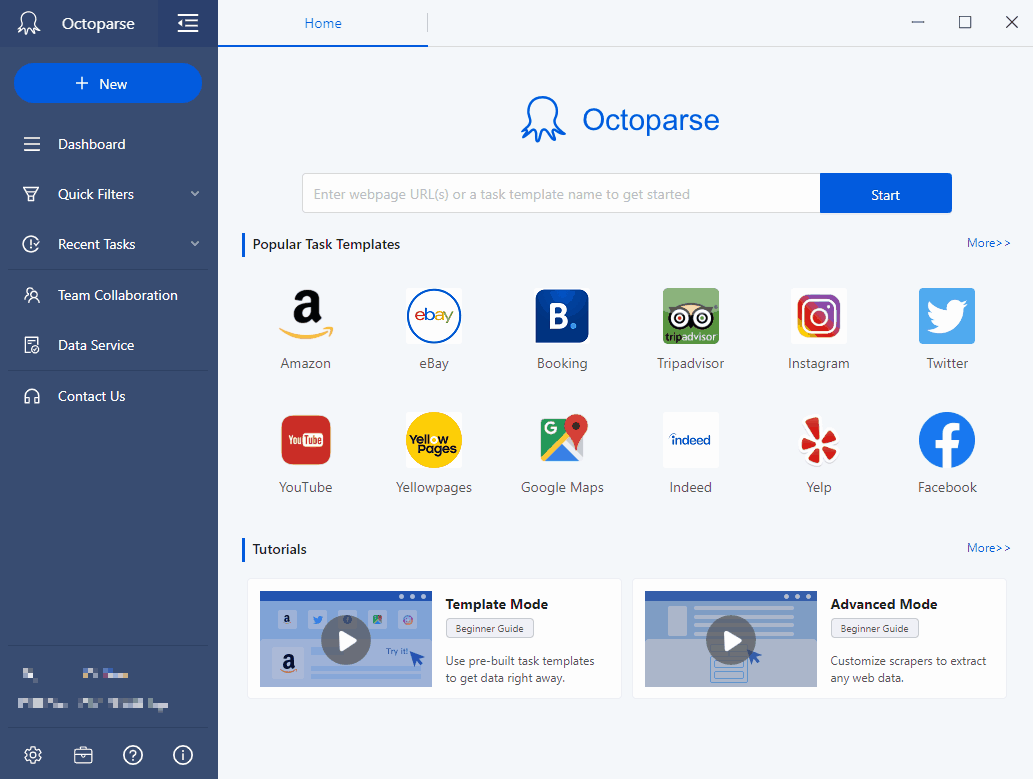
Task: Click the Start button
Action: 885,192
